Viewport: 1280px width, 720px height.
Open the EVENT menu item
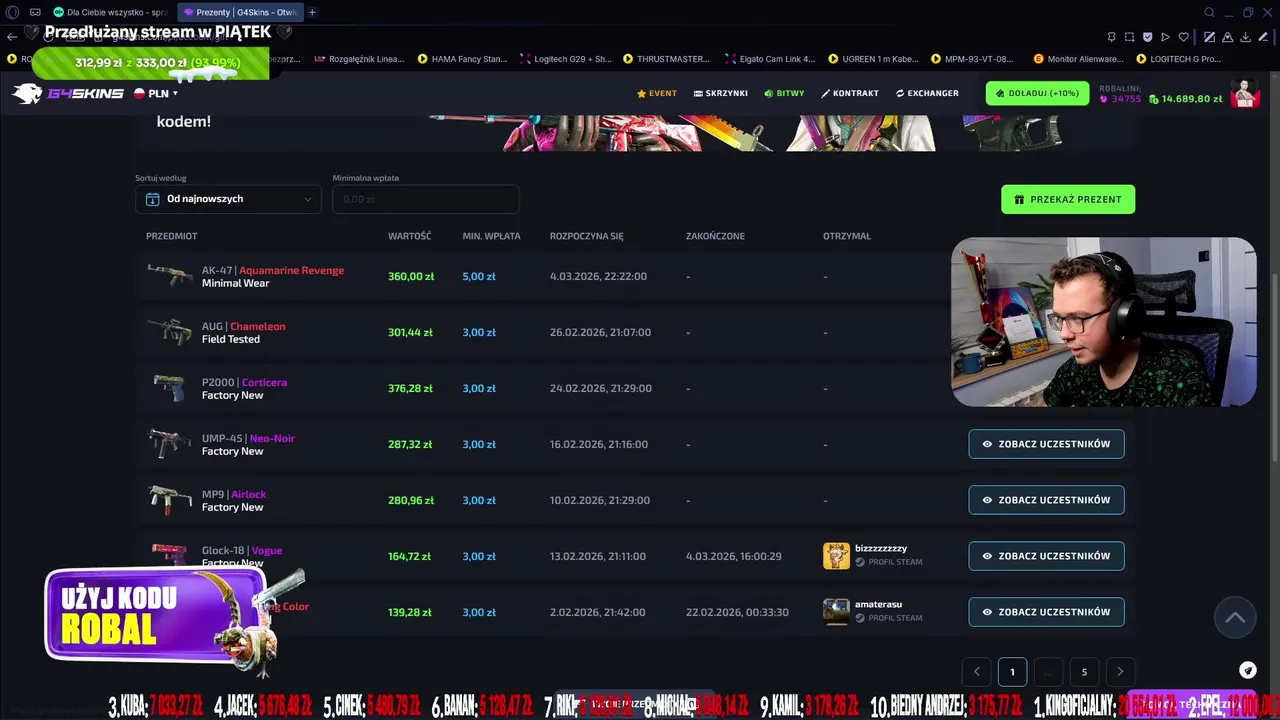tap(657, 93)
